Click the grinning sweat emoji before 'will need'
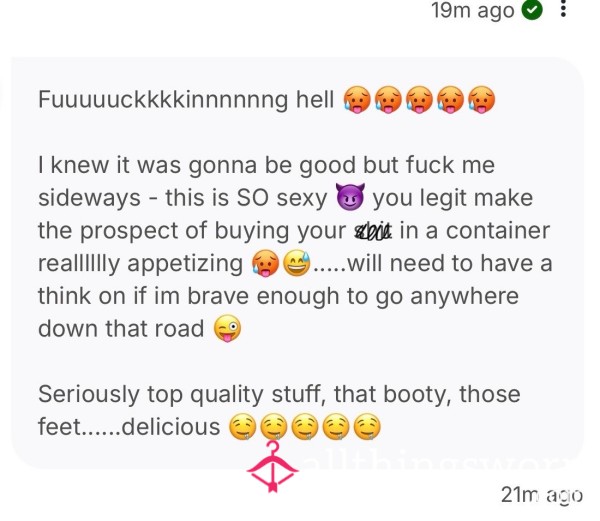This screenshot has width=600, height=521. coord(297,263)
